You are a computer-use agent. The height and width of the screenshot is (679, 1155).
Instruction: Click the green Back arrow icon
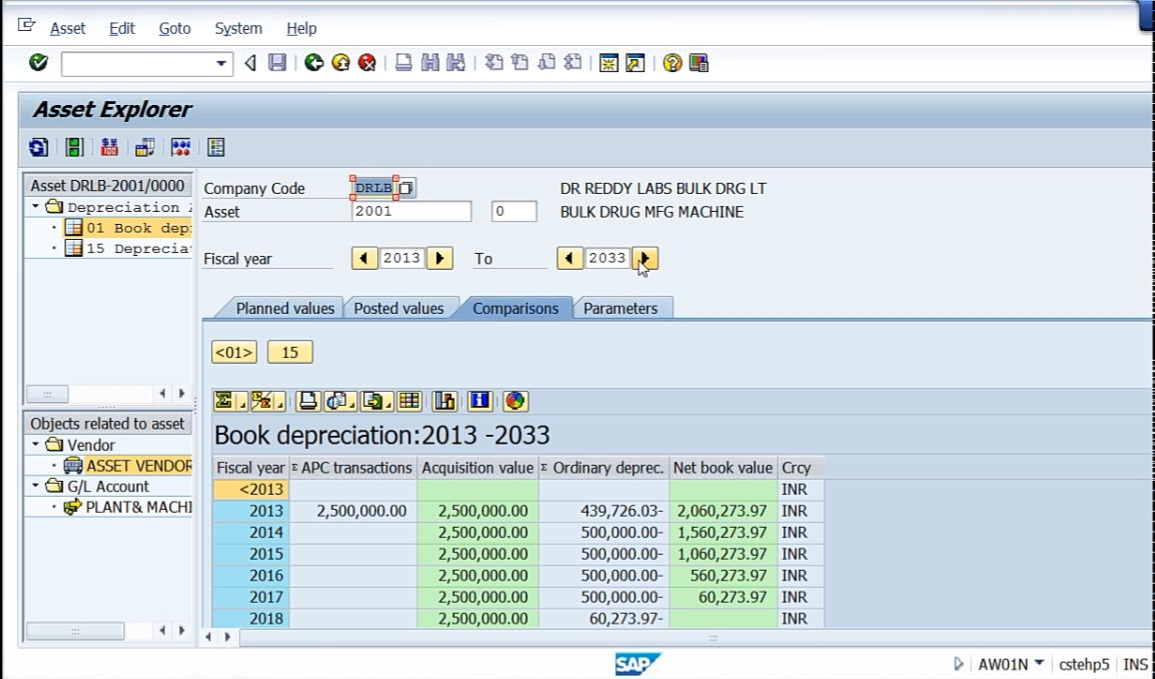pos(314,63)
